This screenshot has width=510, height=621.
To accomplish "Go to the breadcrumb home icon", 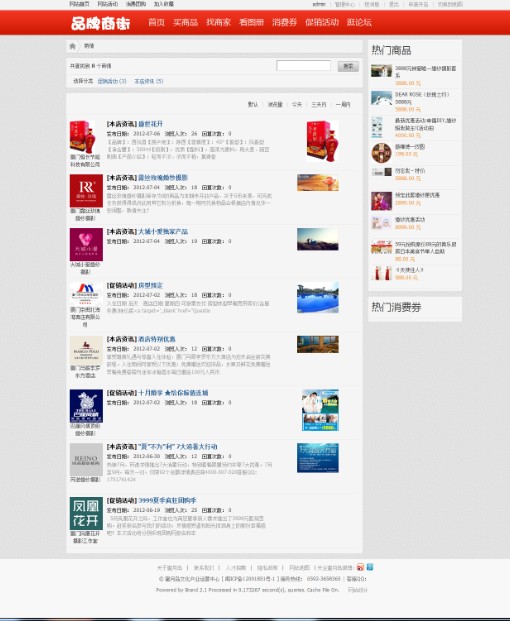I will coord(72,46).
